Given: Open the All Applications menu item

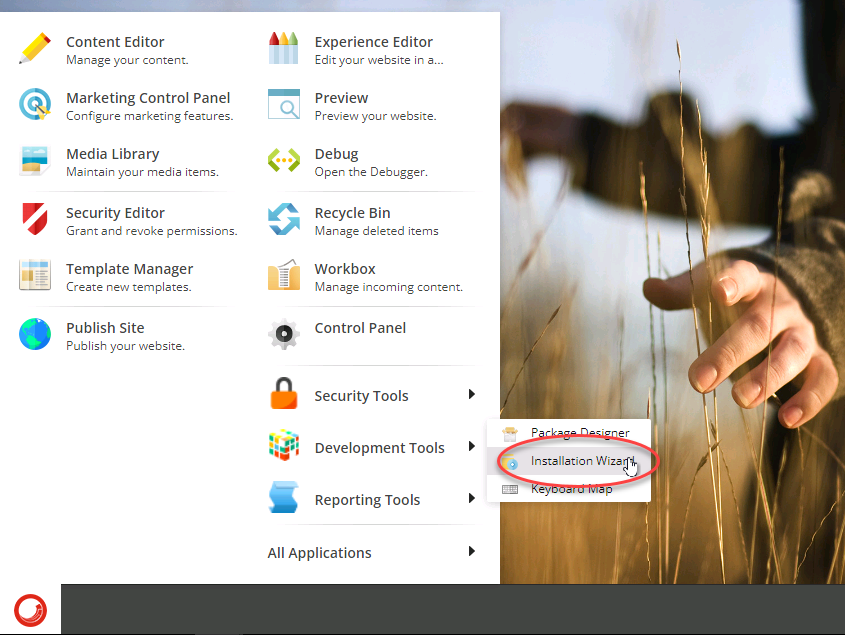Looking at the screenshot, I should [x=372, y=553].
